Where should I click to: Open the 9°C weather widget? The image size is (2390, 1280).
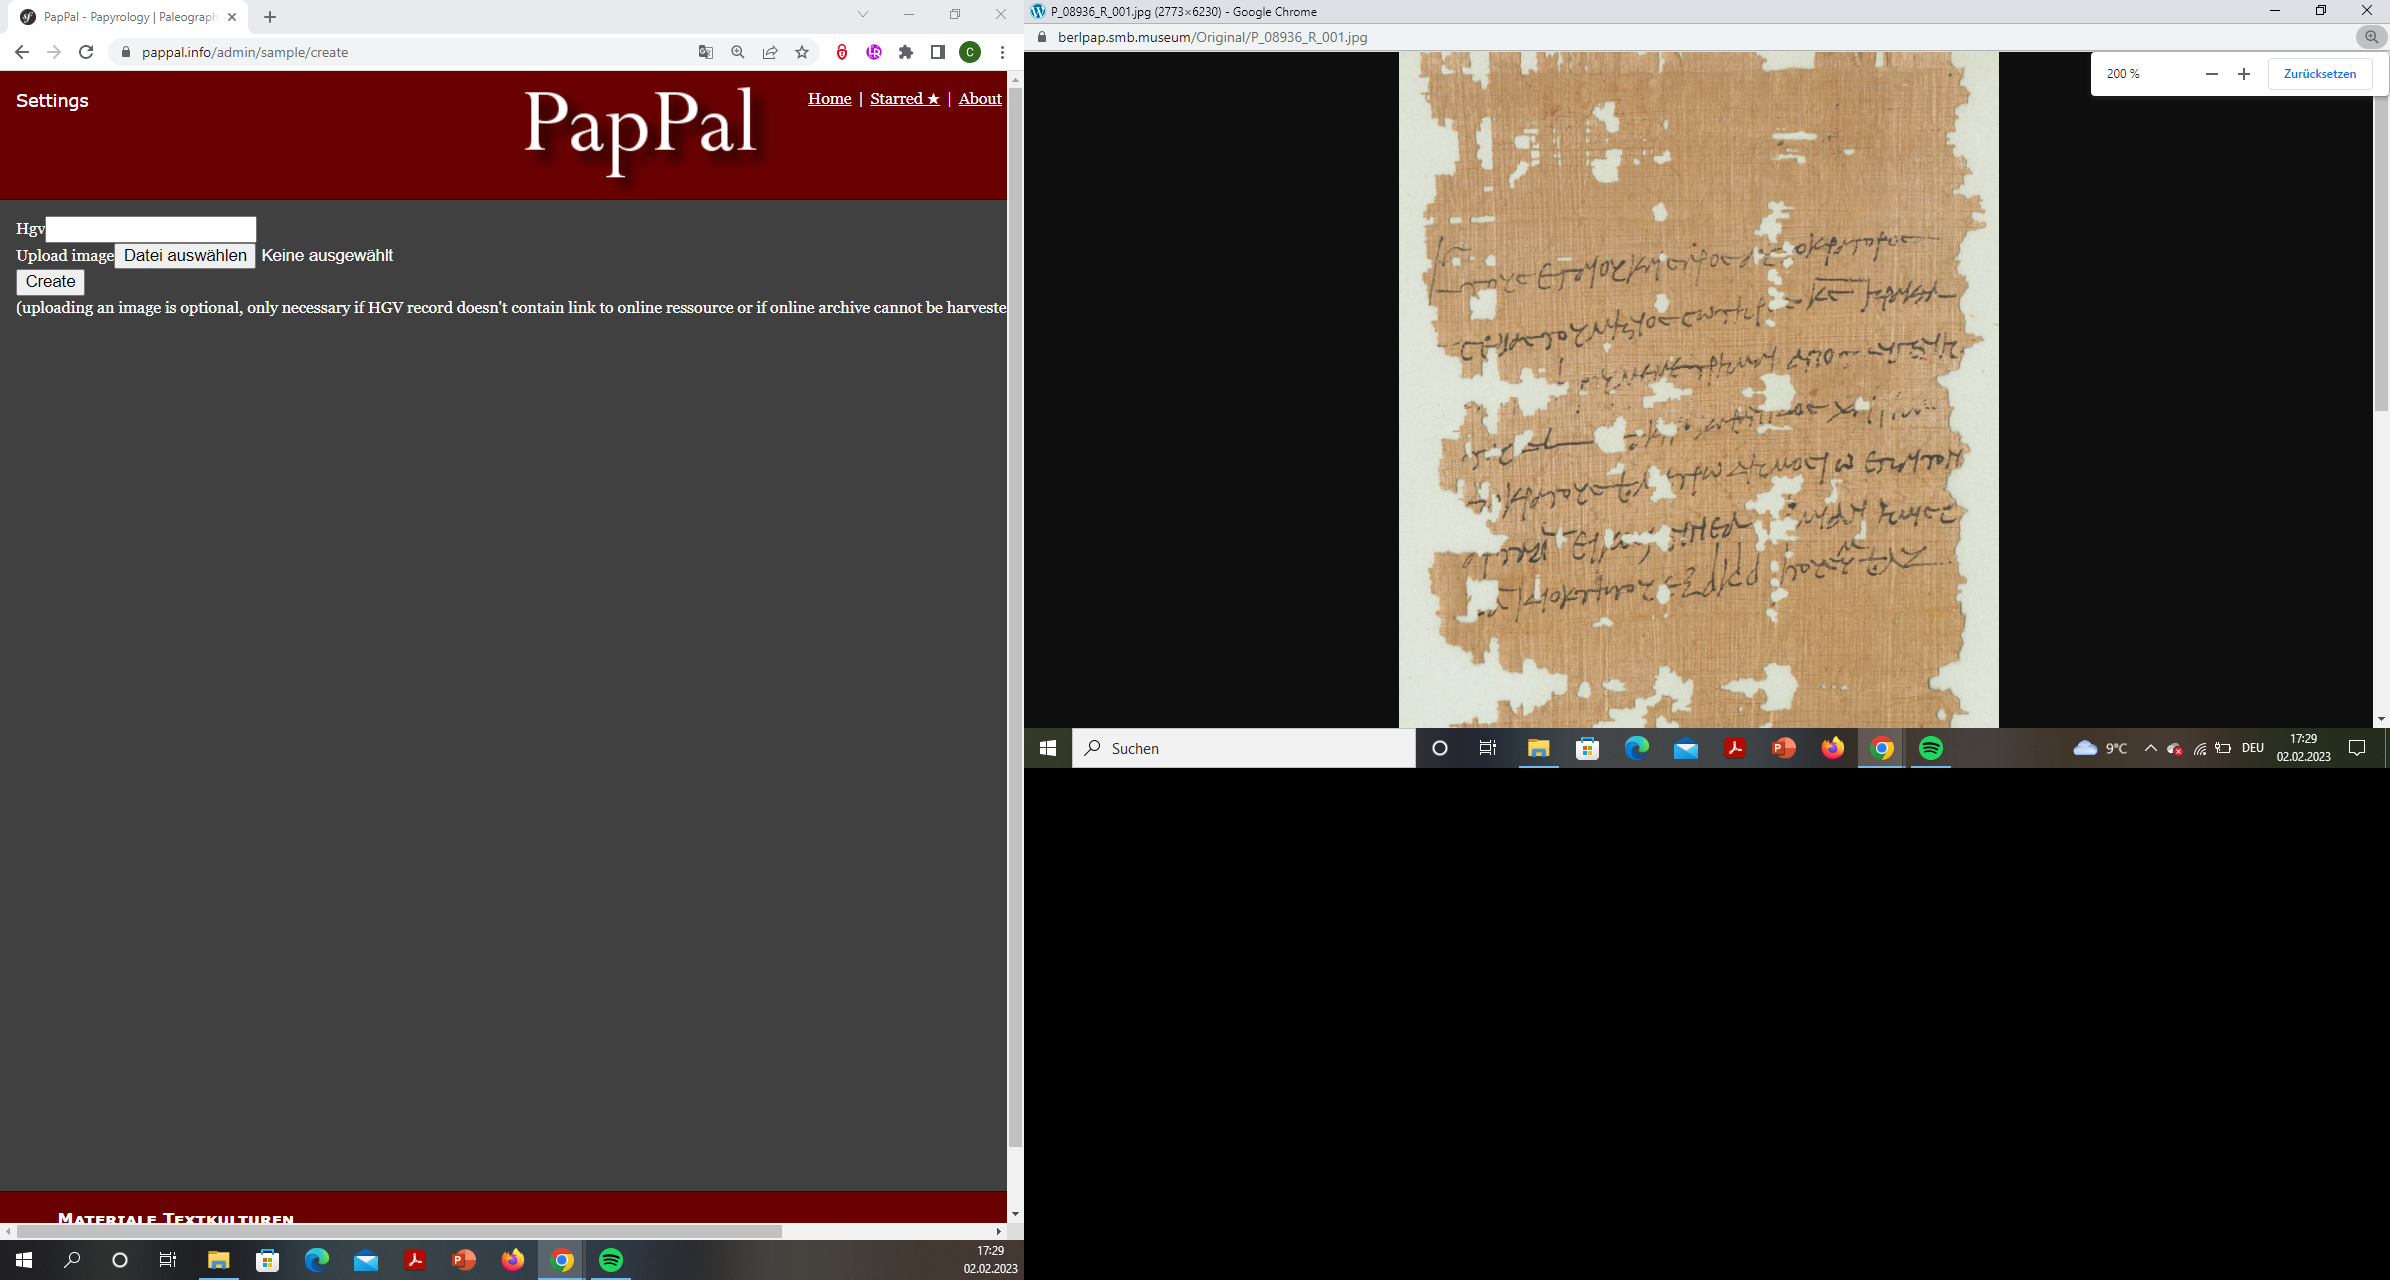point(2100,748)
